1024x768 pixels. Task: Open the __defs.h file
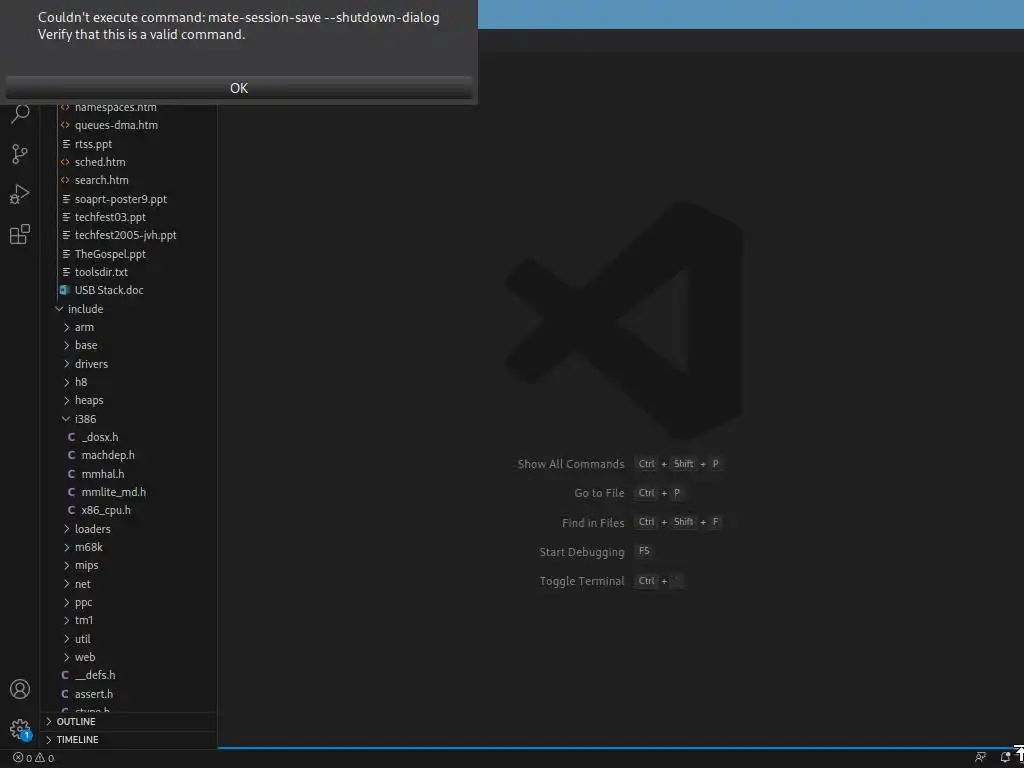pos(129,675)
